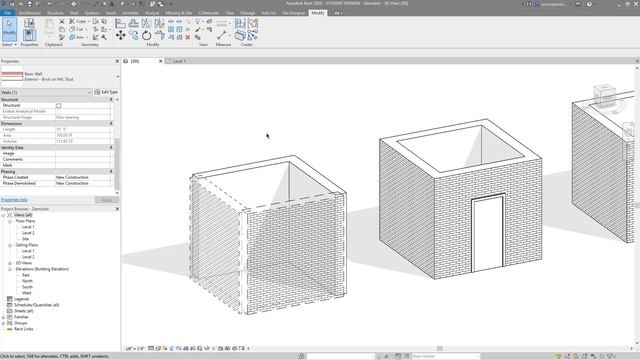
Task: Click the Mirror - Pick Axis icon
Action: coord(146,23)
